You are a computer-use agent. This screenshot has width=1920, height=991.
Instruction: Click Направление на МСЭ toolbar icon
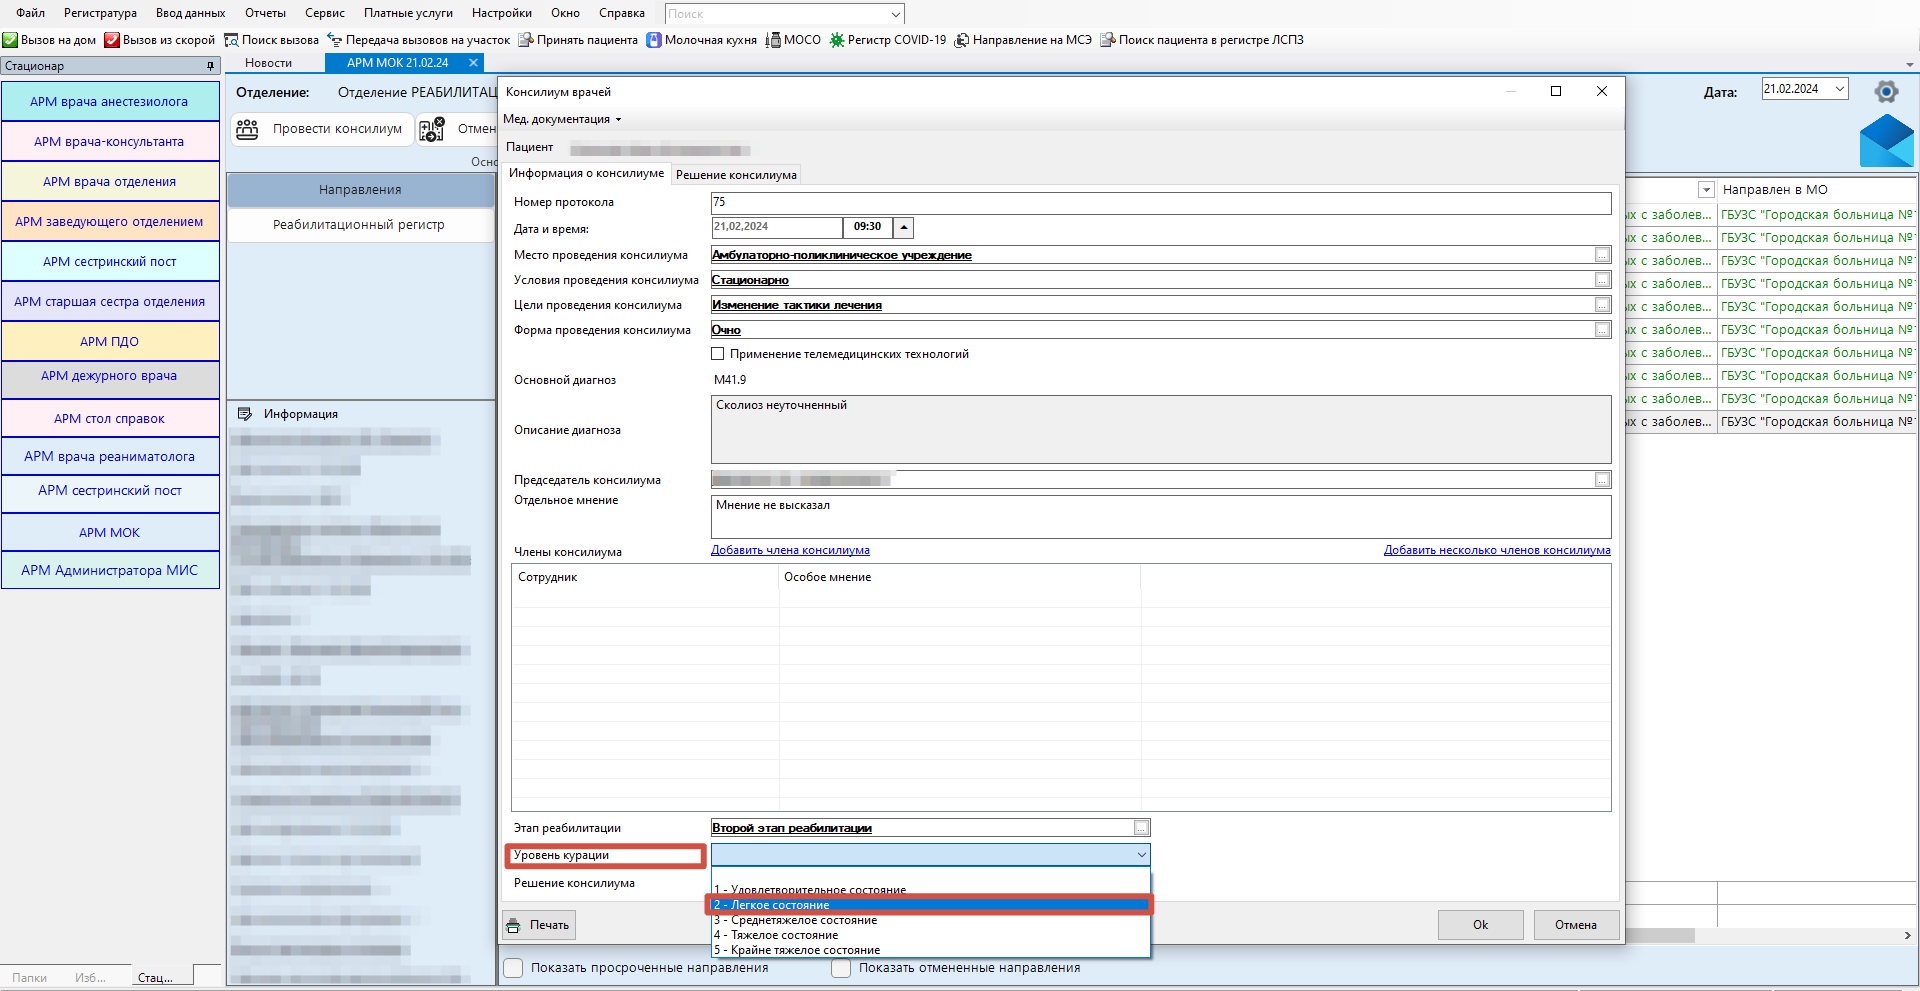962,40
